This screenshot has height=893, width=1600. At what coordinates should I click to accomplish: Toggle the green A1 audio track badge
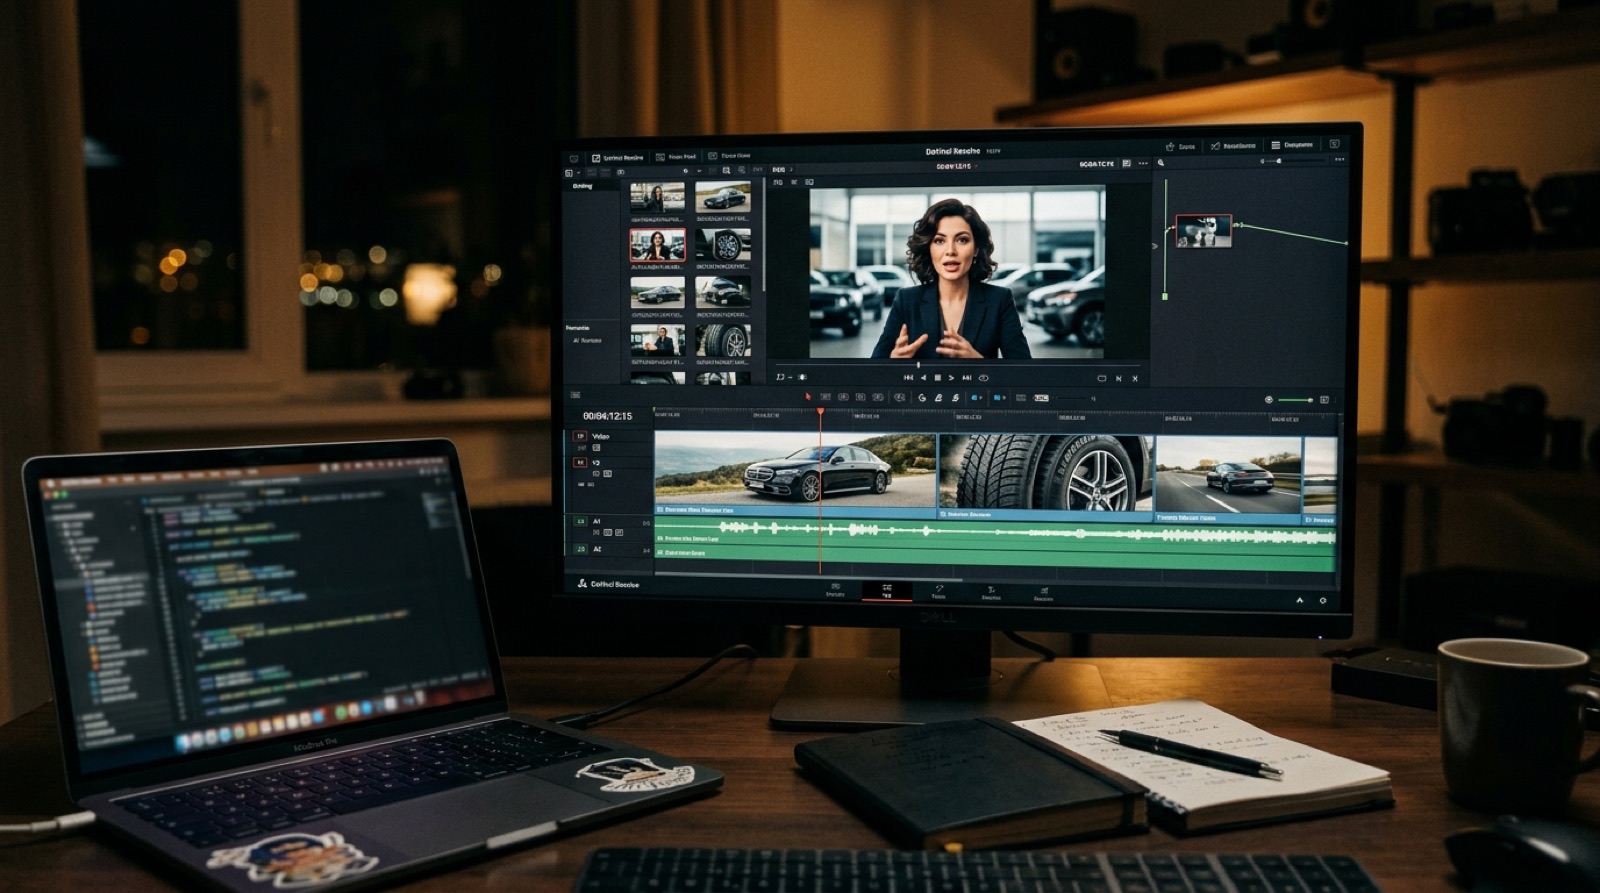pos(581,521)
